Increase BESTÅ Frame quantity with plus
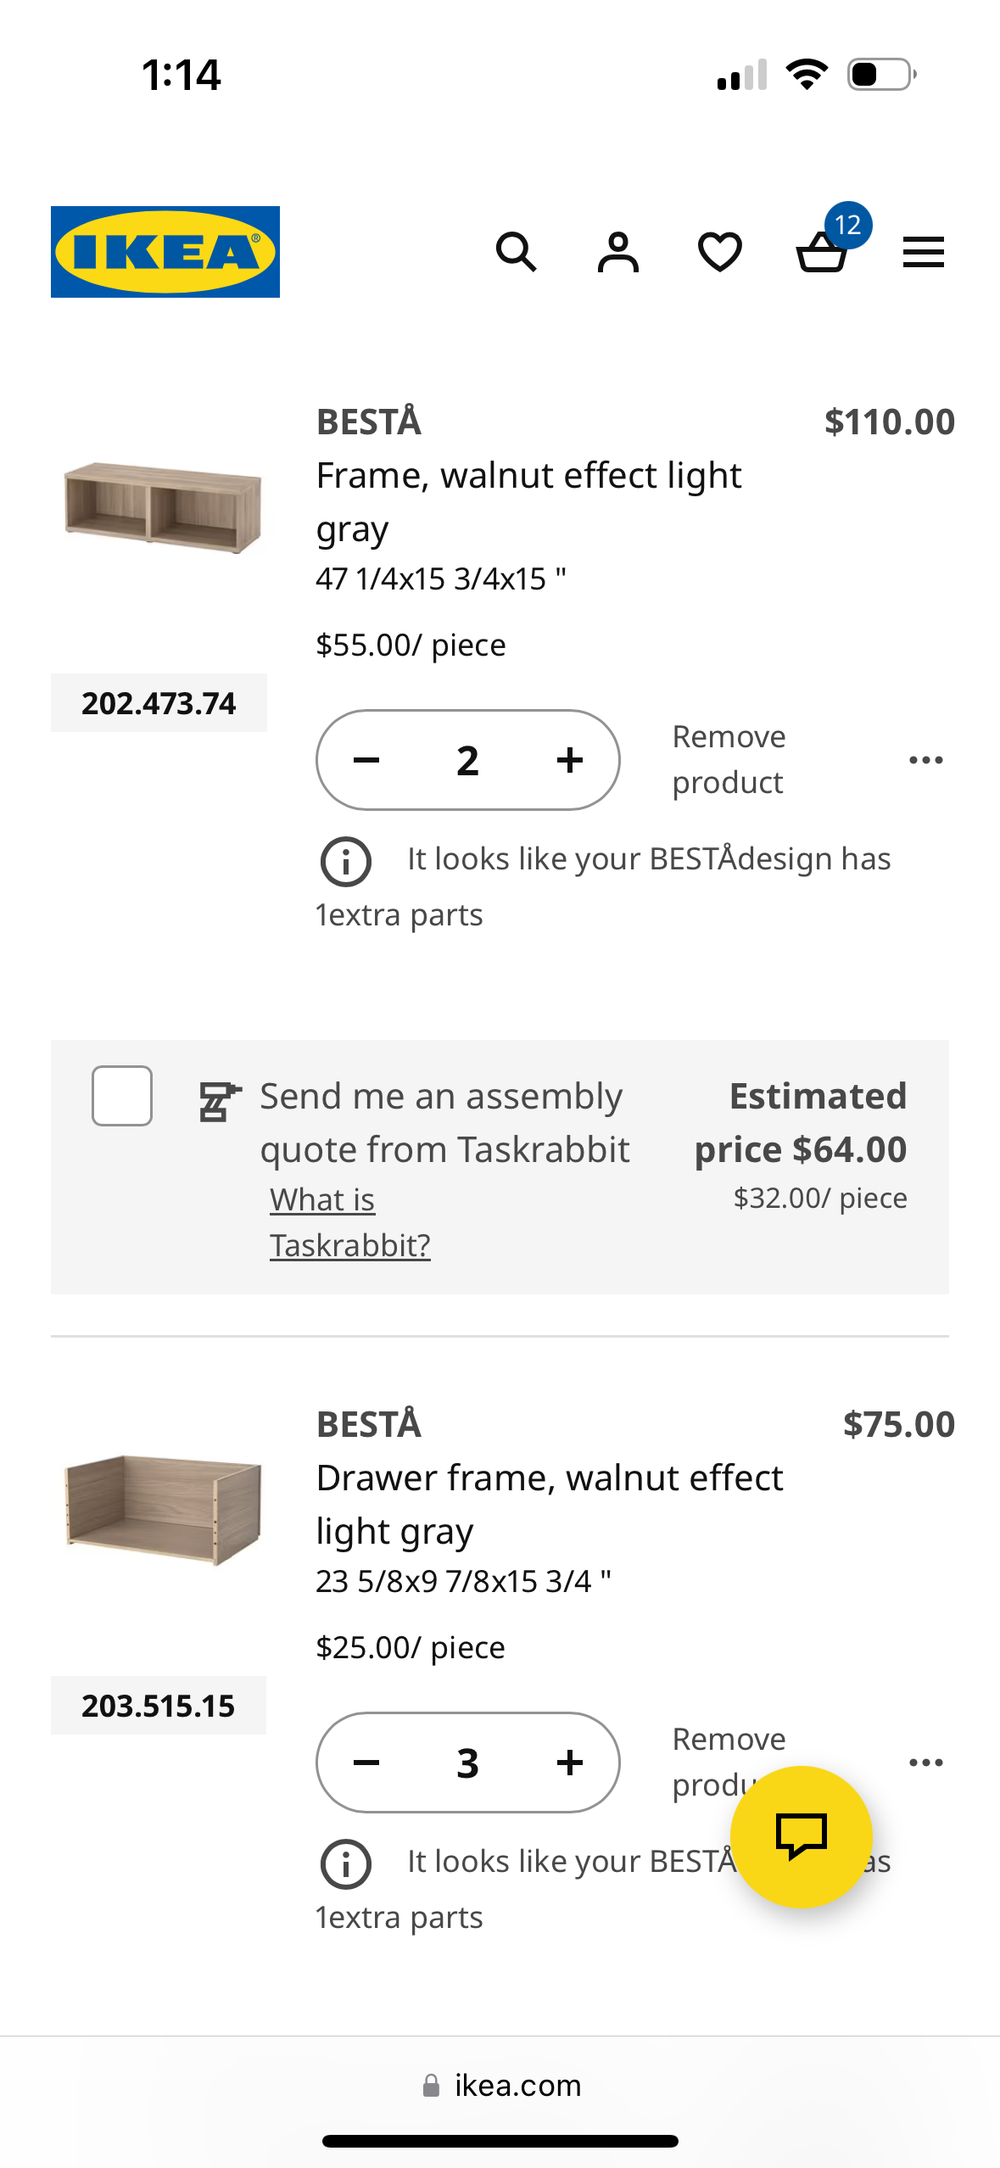This screenshot has width=1000, height=2168. pos(570,760)
